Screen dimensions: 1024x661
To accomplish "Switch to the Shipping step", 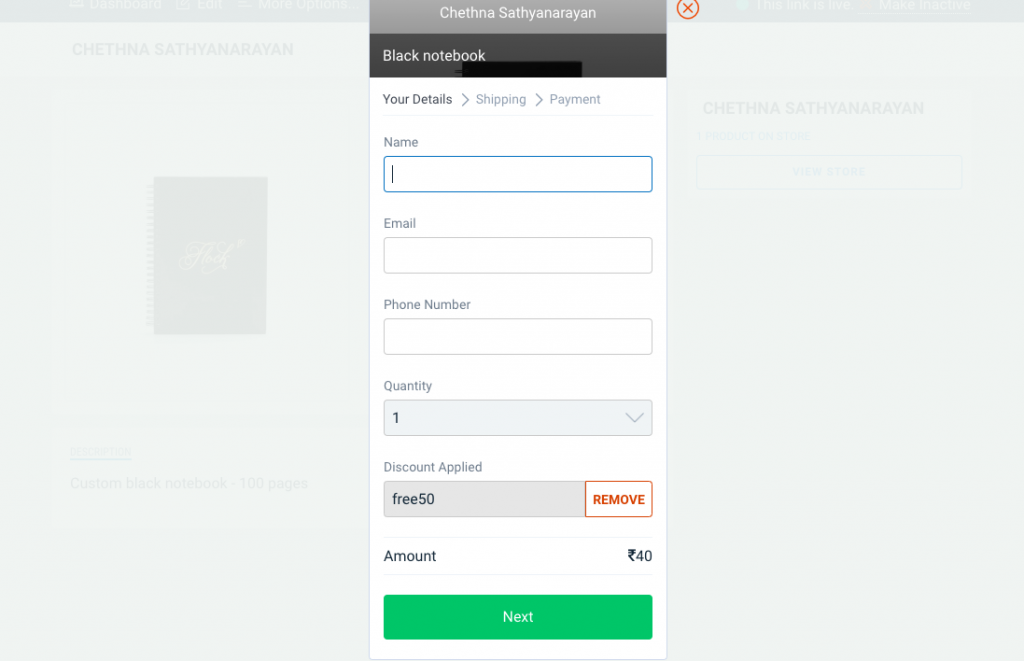I will click(501, 99).
